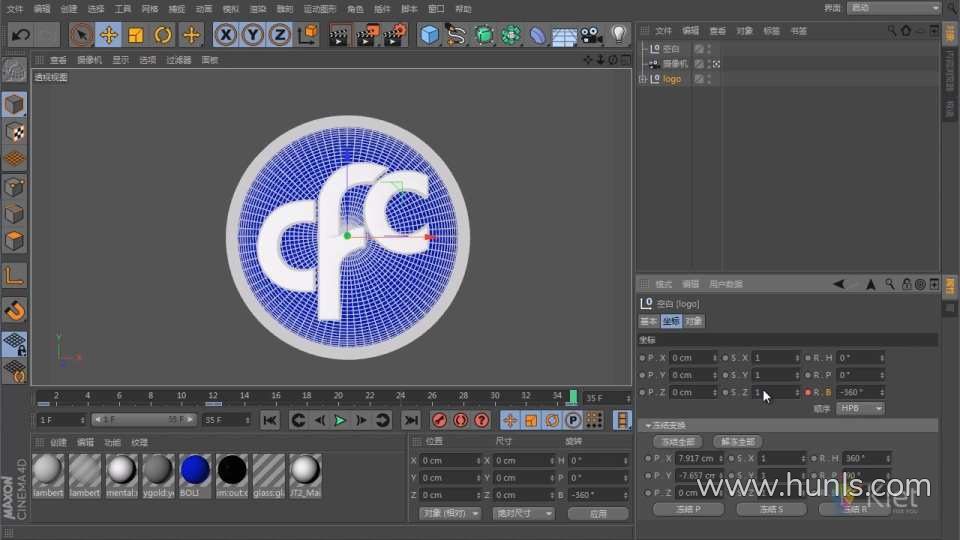Toggle Autokeying red button
Screen dimensions: 960x540
pos(460,420)
